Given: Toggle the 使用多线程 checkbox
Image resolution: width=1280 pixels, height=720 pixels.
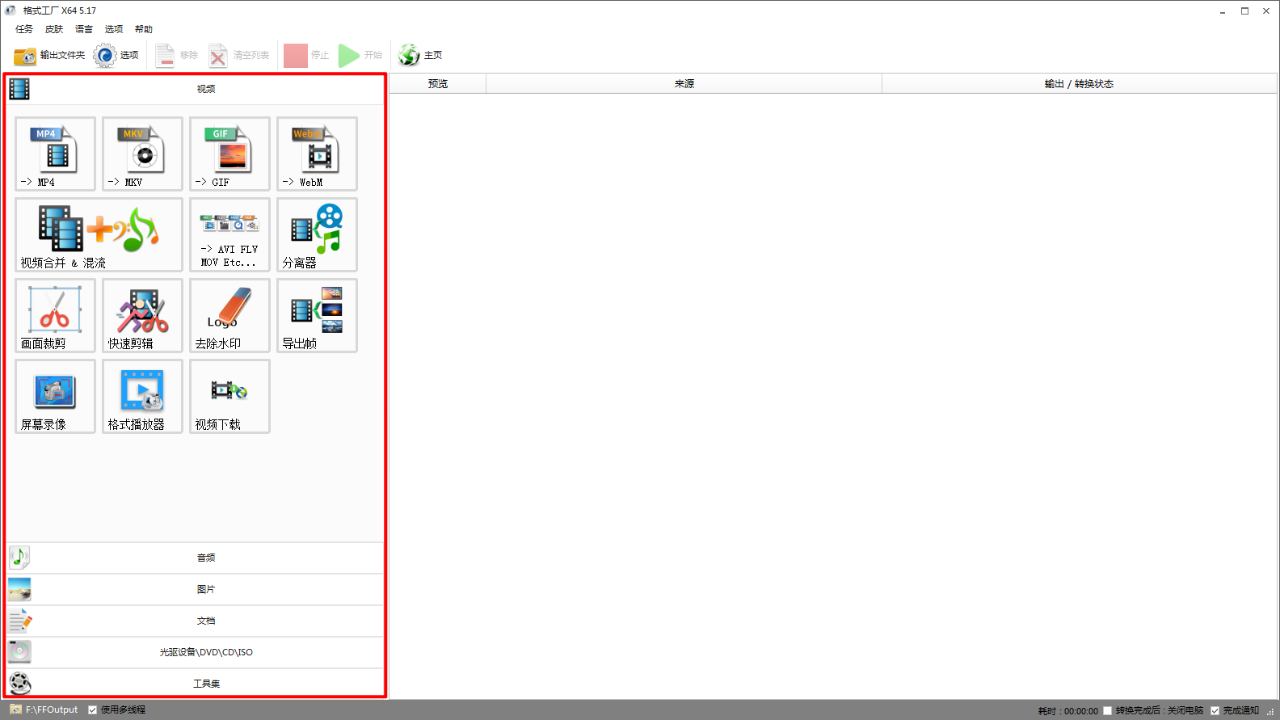Looking at the screenshot, I should (x=93, y=710).
